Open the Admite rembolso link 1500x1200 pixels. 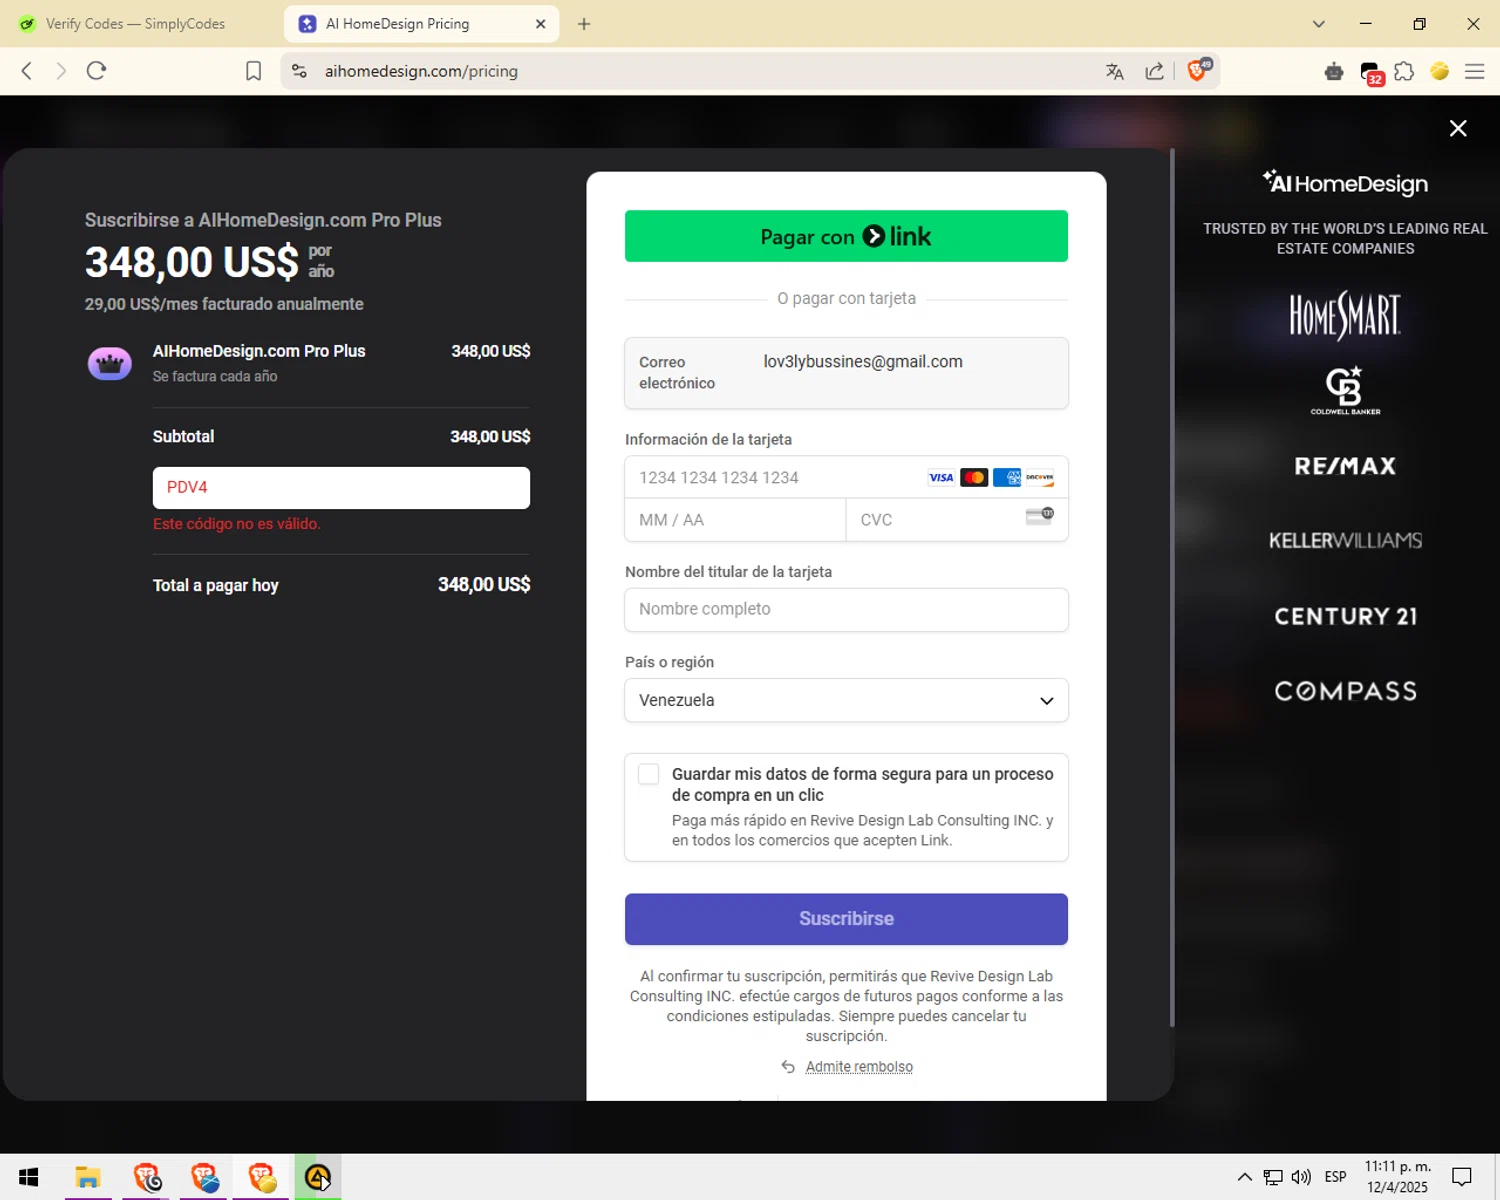(859, 1067)
